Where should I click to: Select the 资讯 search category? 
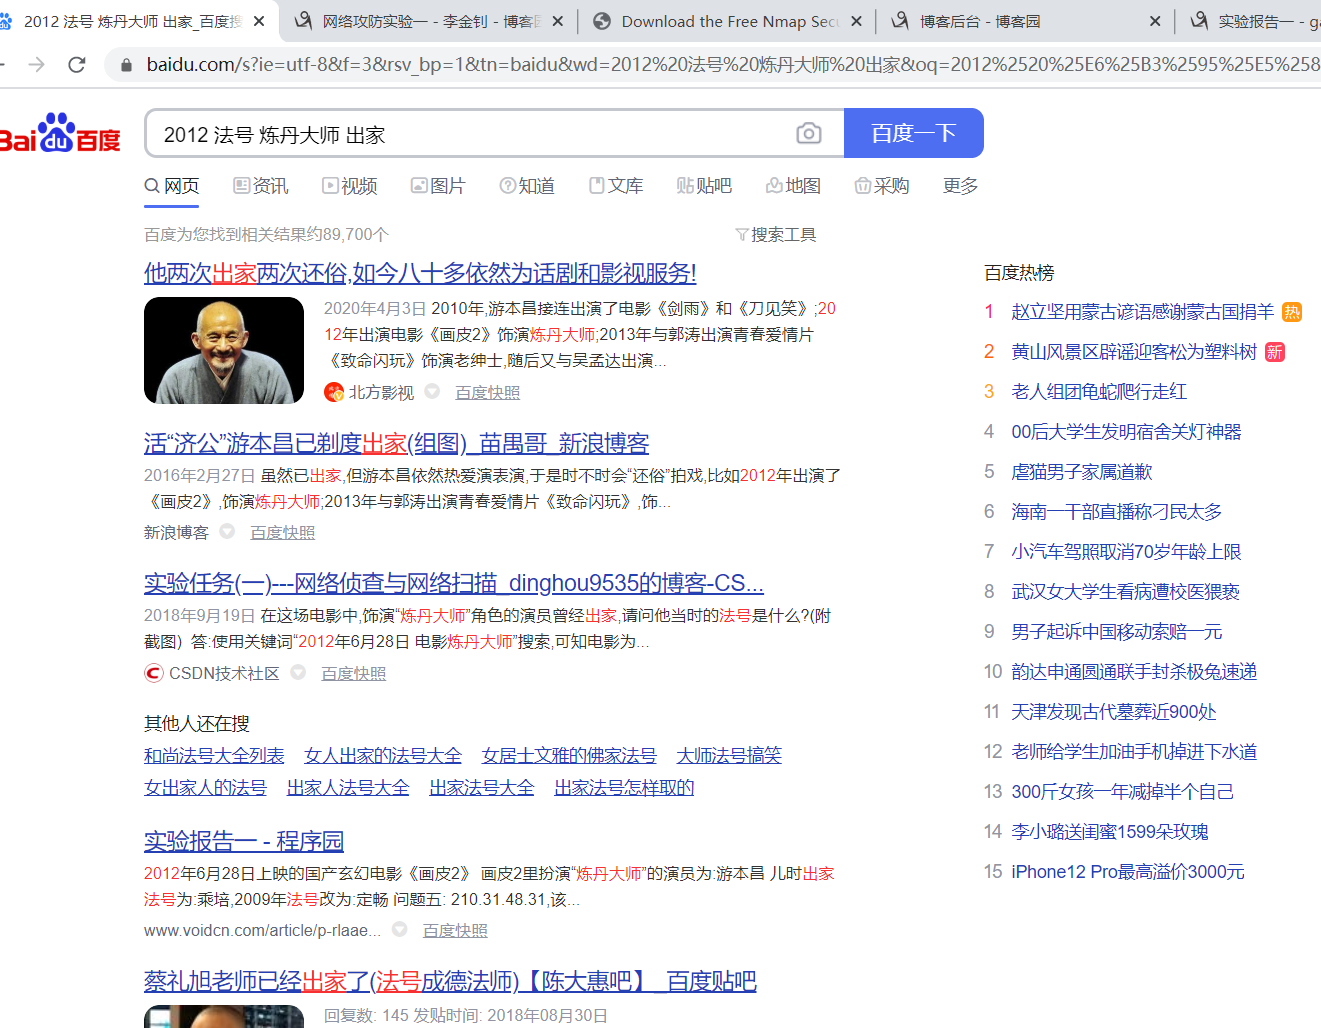(x=261, y=186)
